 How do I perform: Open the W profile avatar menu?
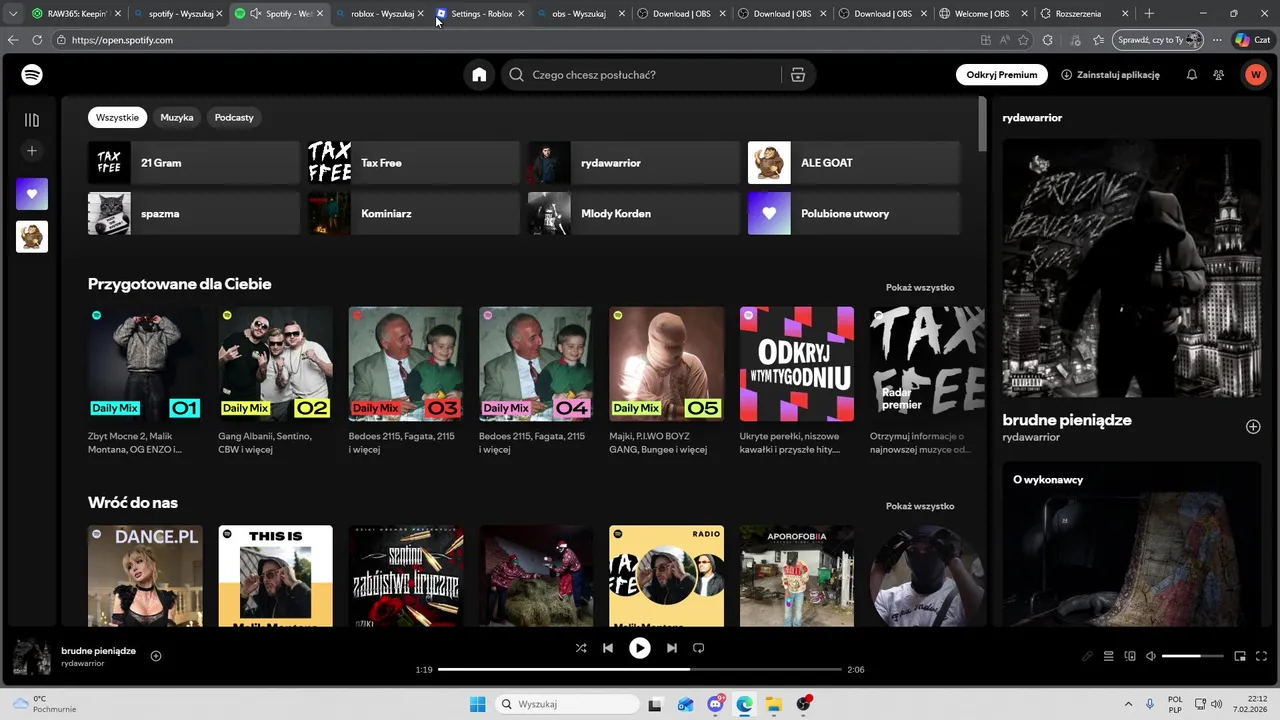[1255, 75]
